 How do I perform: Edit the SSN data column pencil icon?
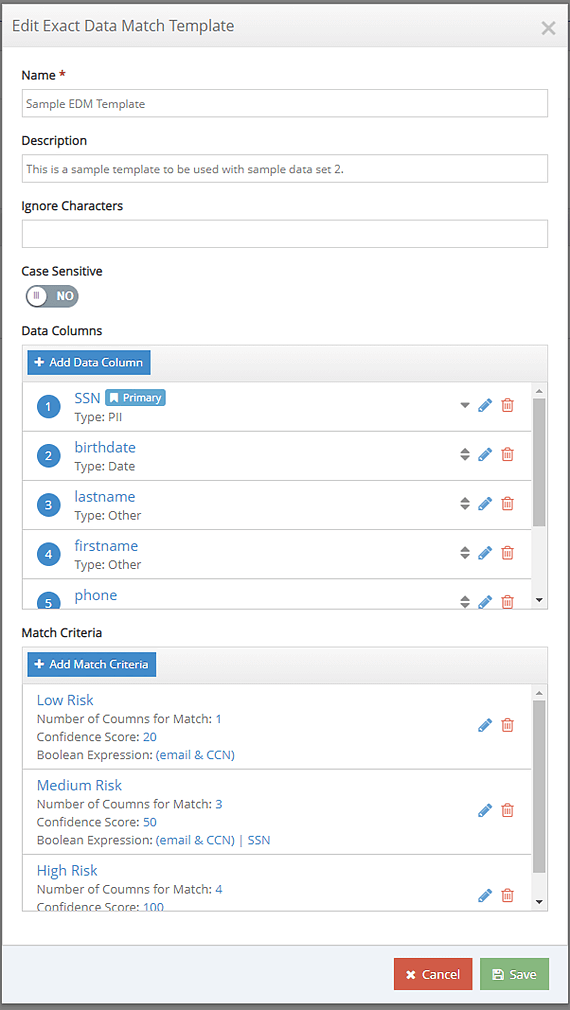click(x=485, y=405)
